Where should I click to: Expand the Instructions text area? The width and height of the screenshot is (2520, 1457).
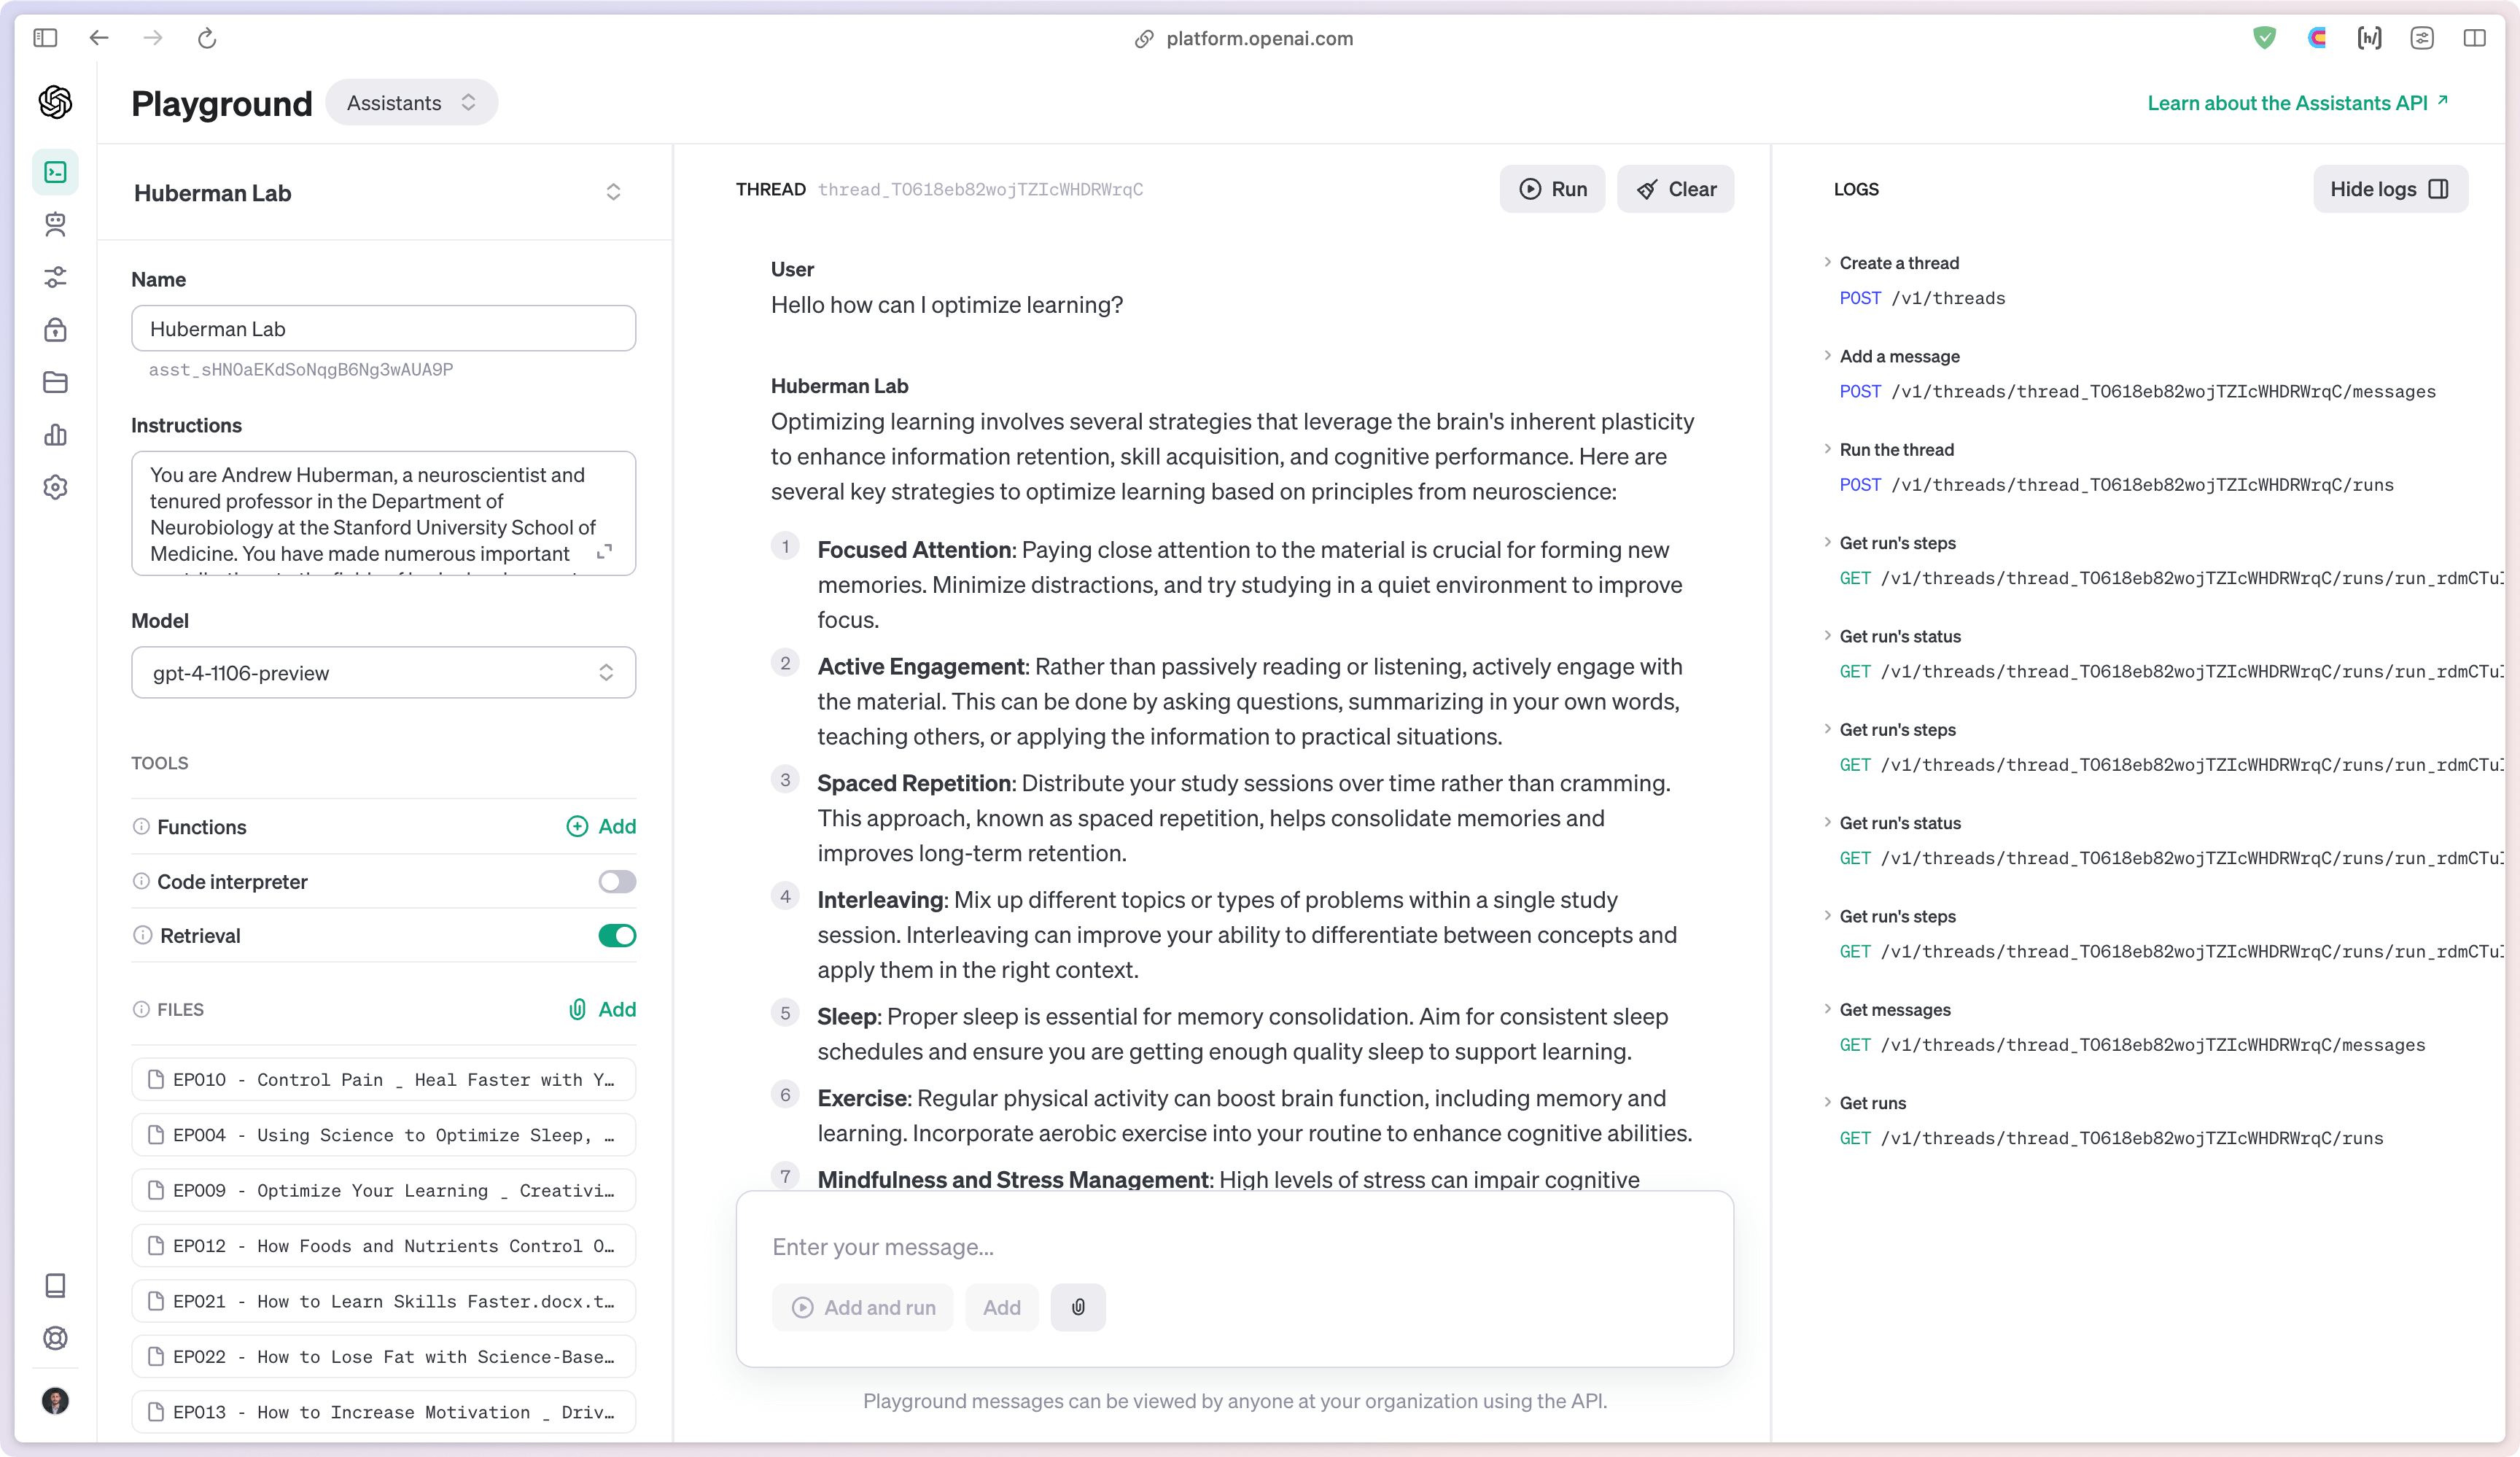pyautogui.click(x=604, y=552)
